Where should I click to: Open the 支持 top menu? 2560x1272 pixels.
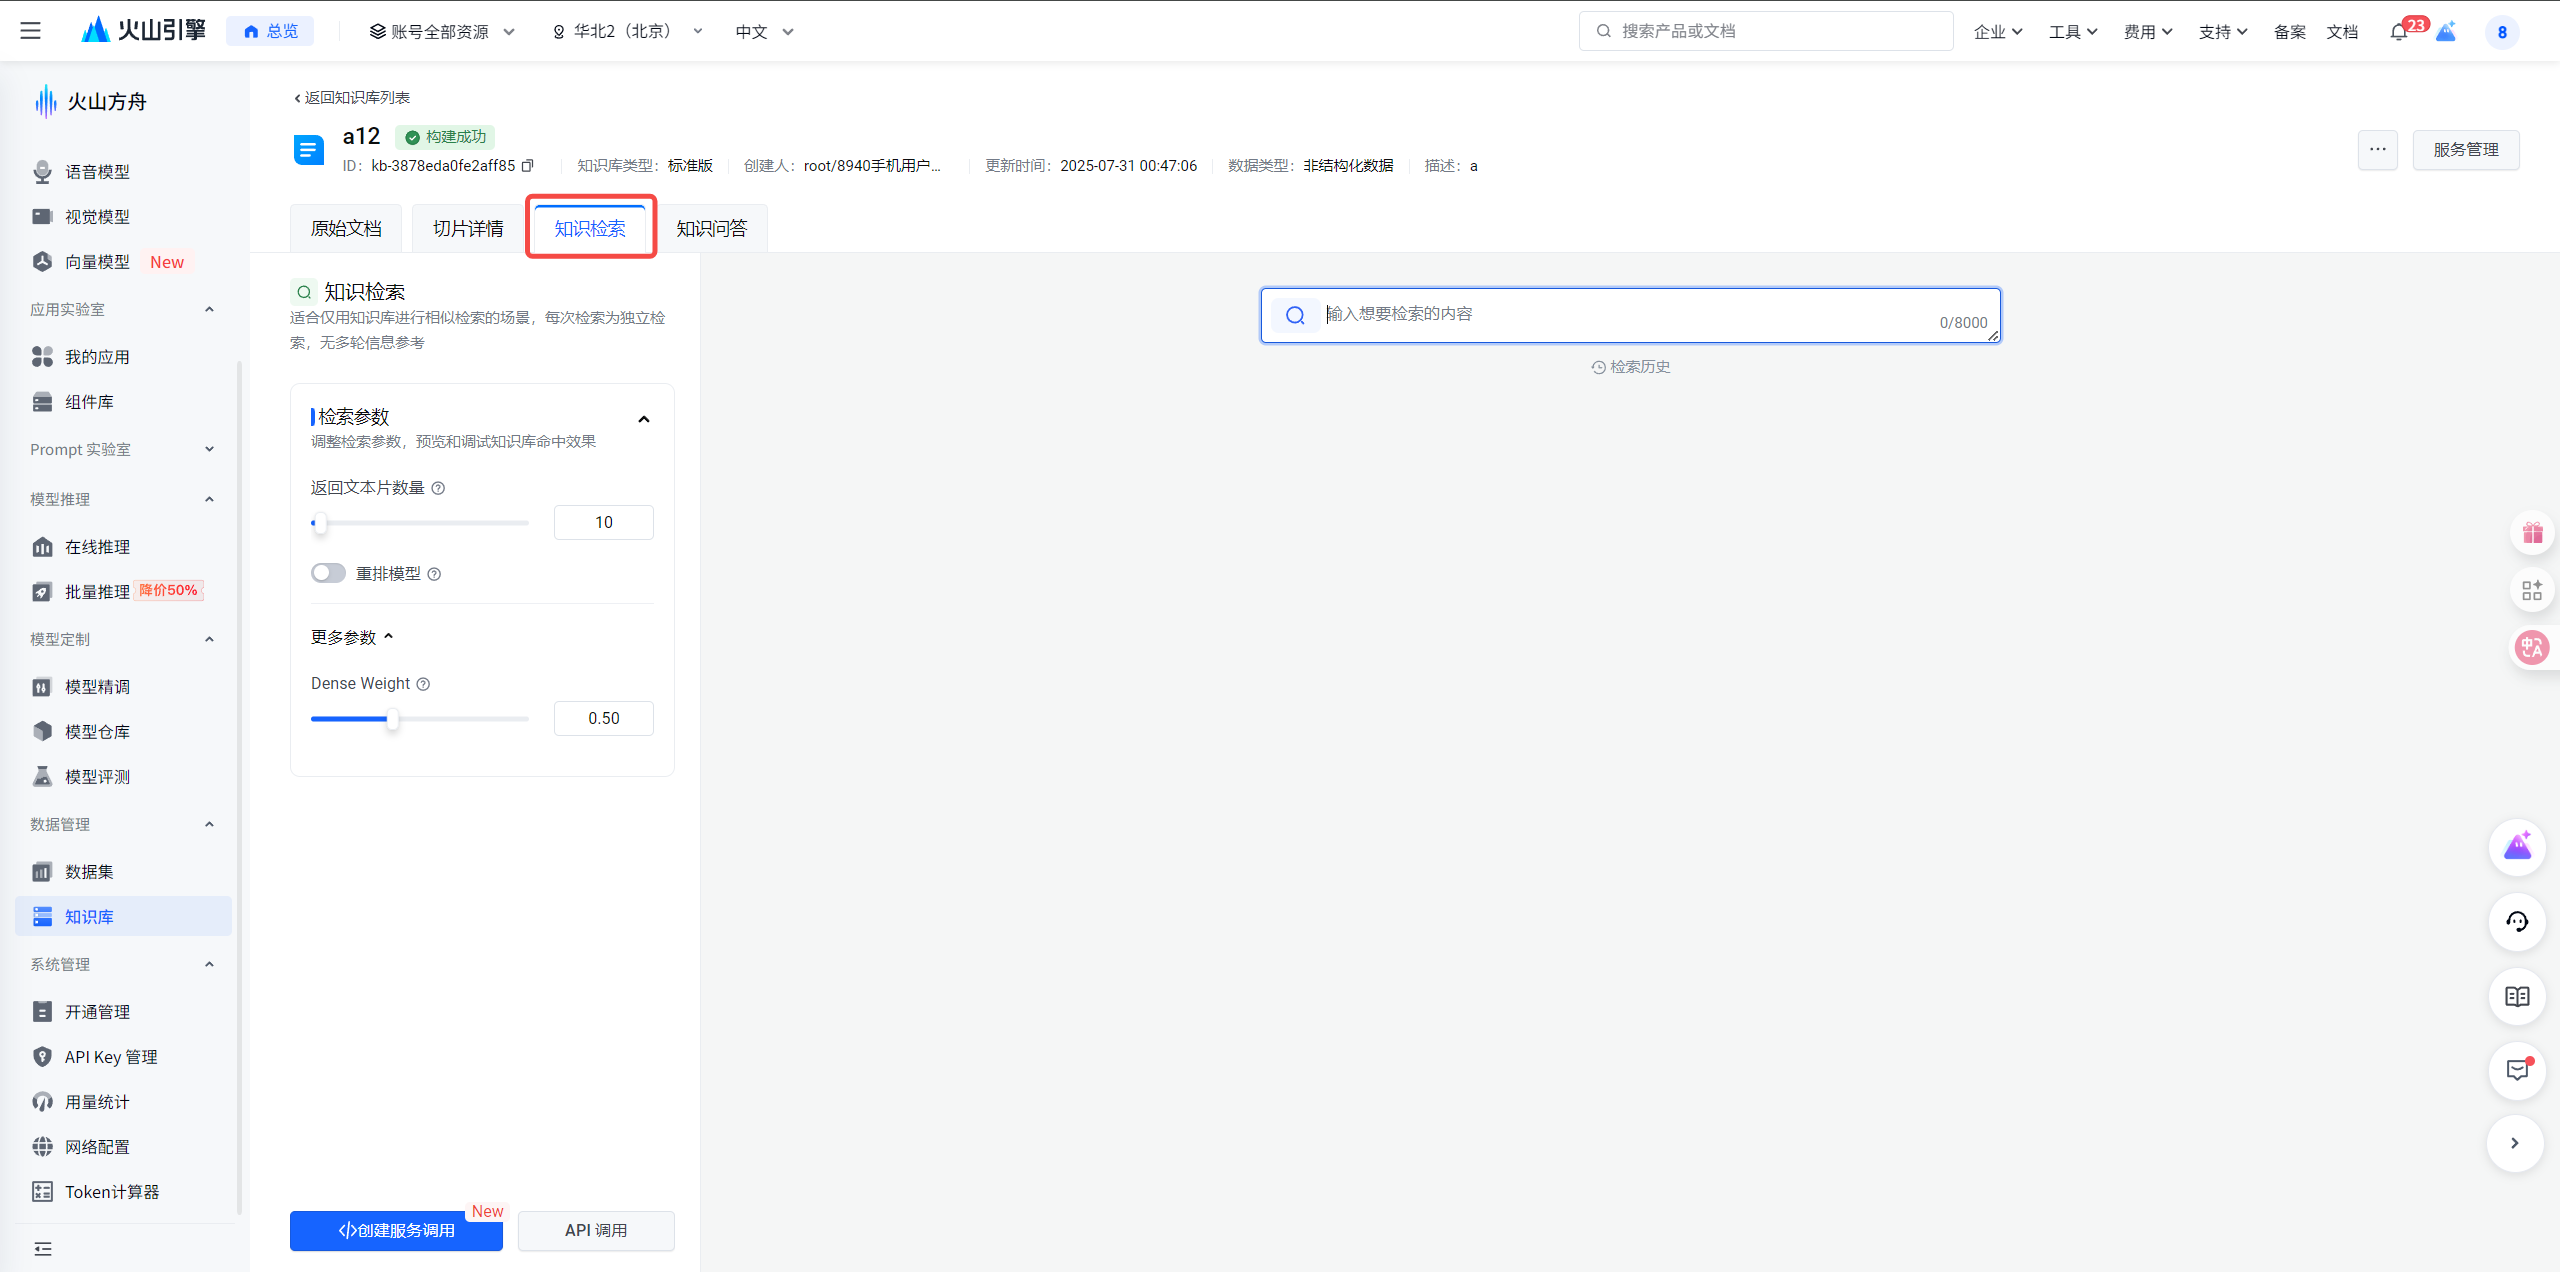click(2223, 32)
